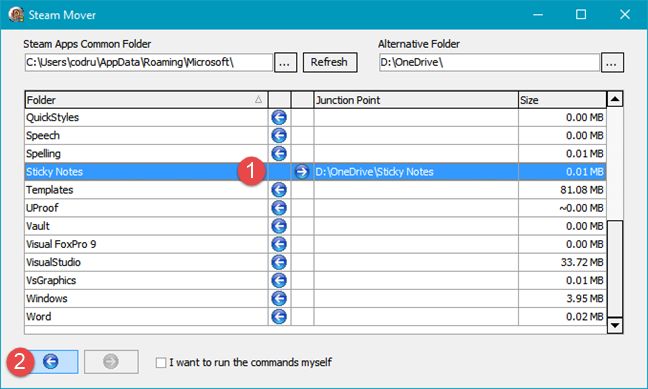Screen dimensions: 648x389
Task: Click the vertical scrollbar thumb in the folder list
Action: click(x=615, y=269)
